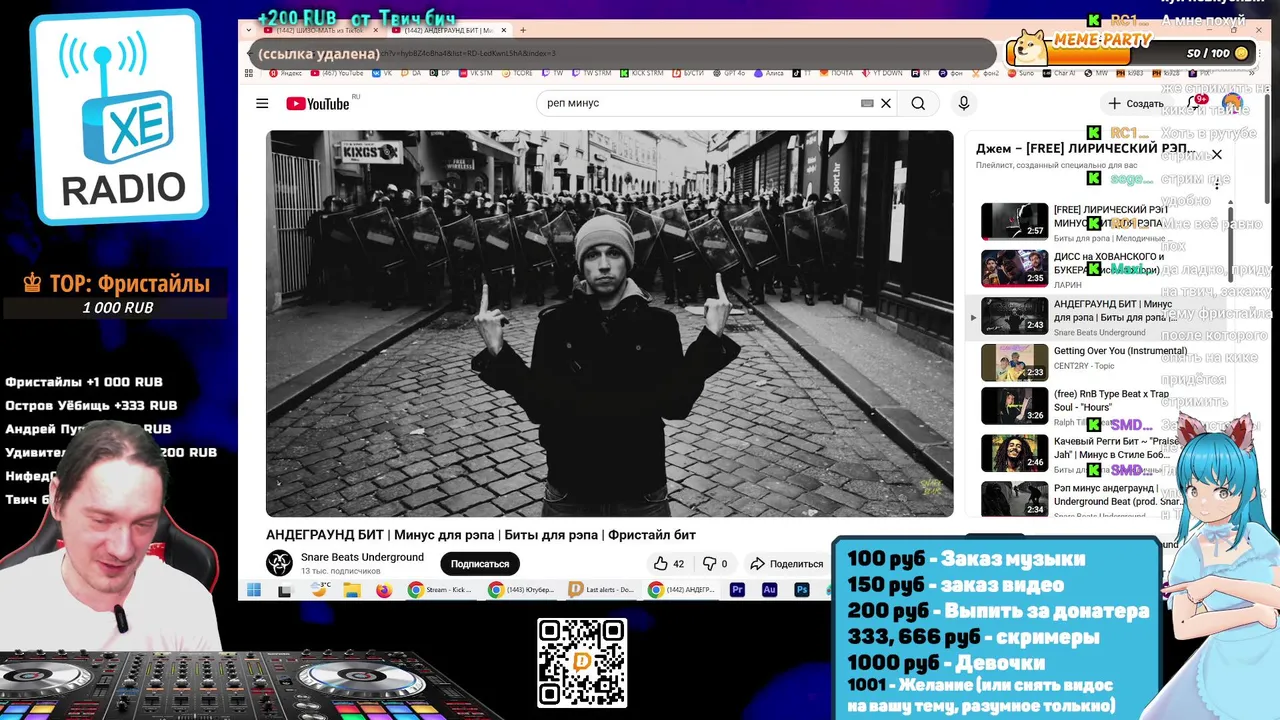Viewport: 1280px width, 720px height.
Task: Open the Яндекс bookmark
Action: 285,73
